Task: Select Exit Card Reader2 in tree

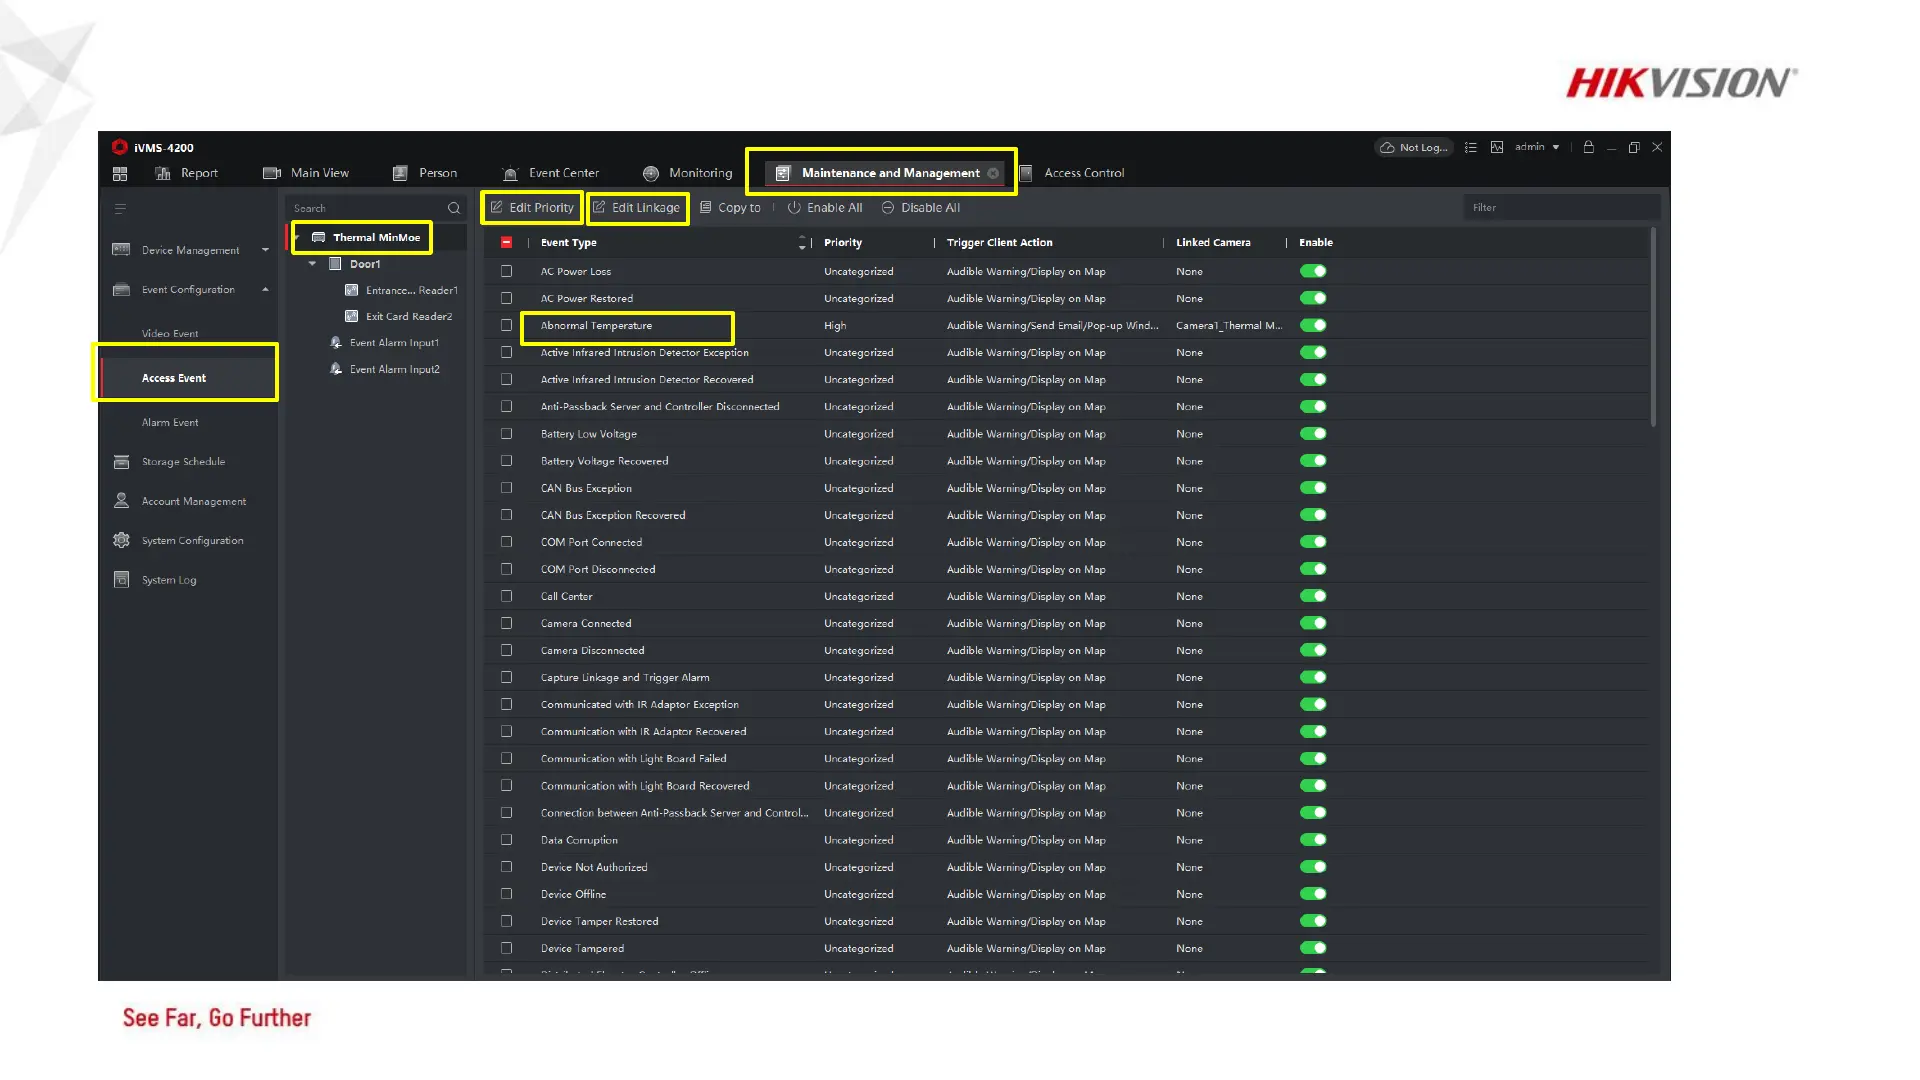Action: tap(408, 317)
